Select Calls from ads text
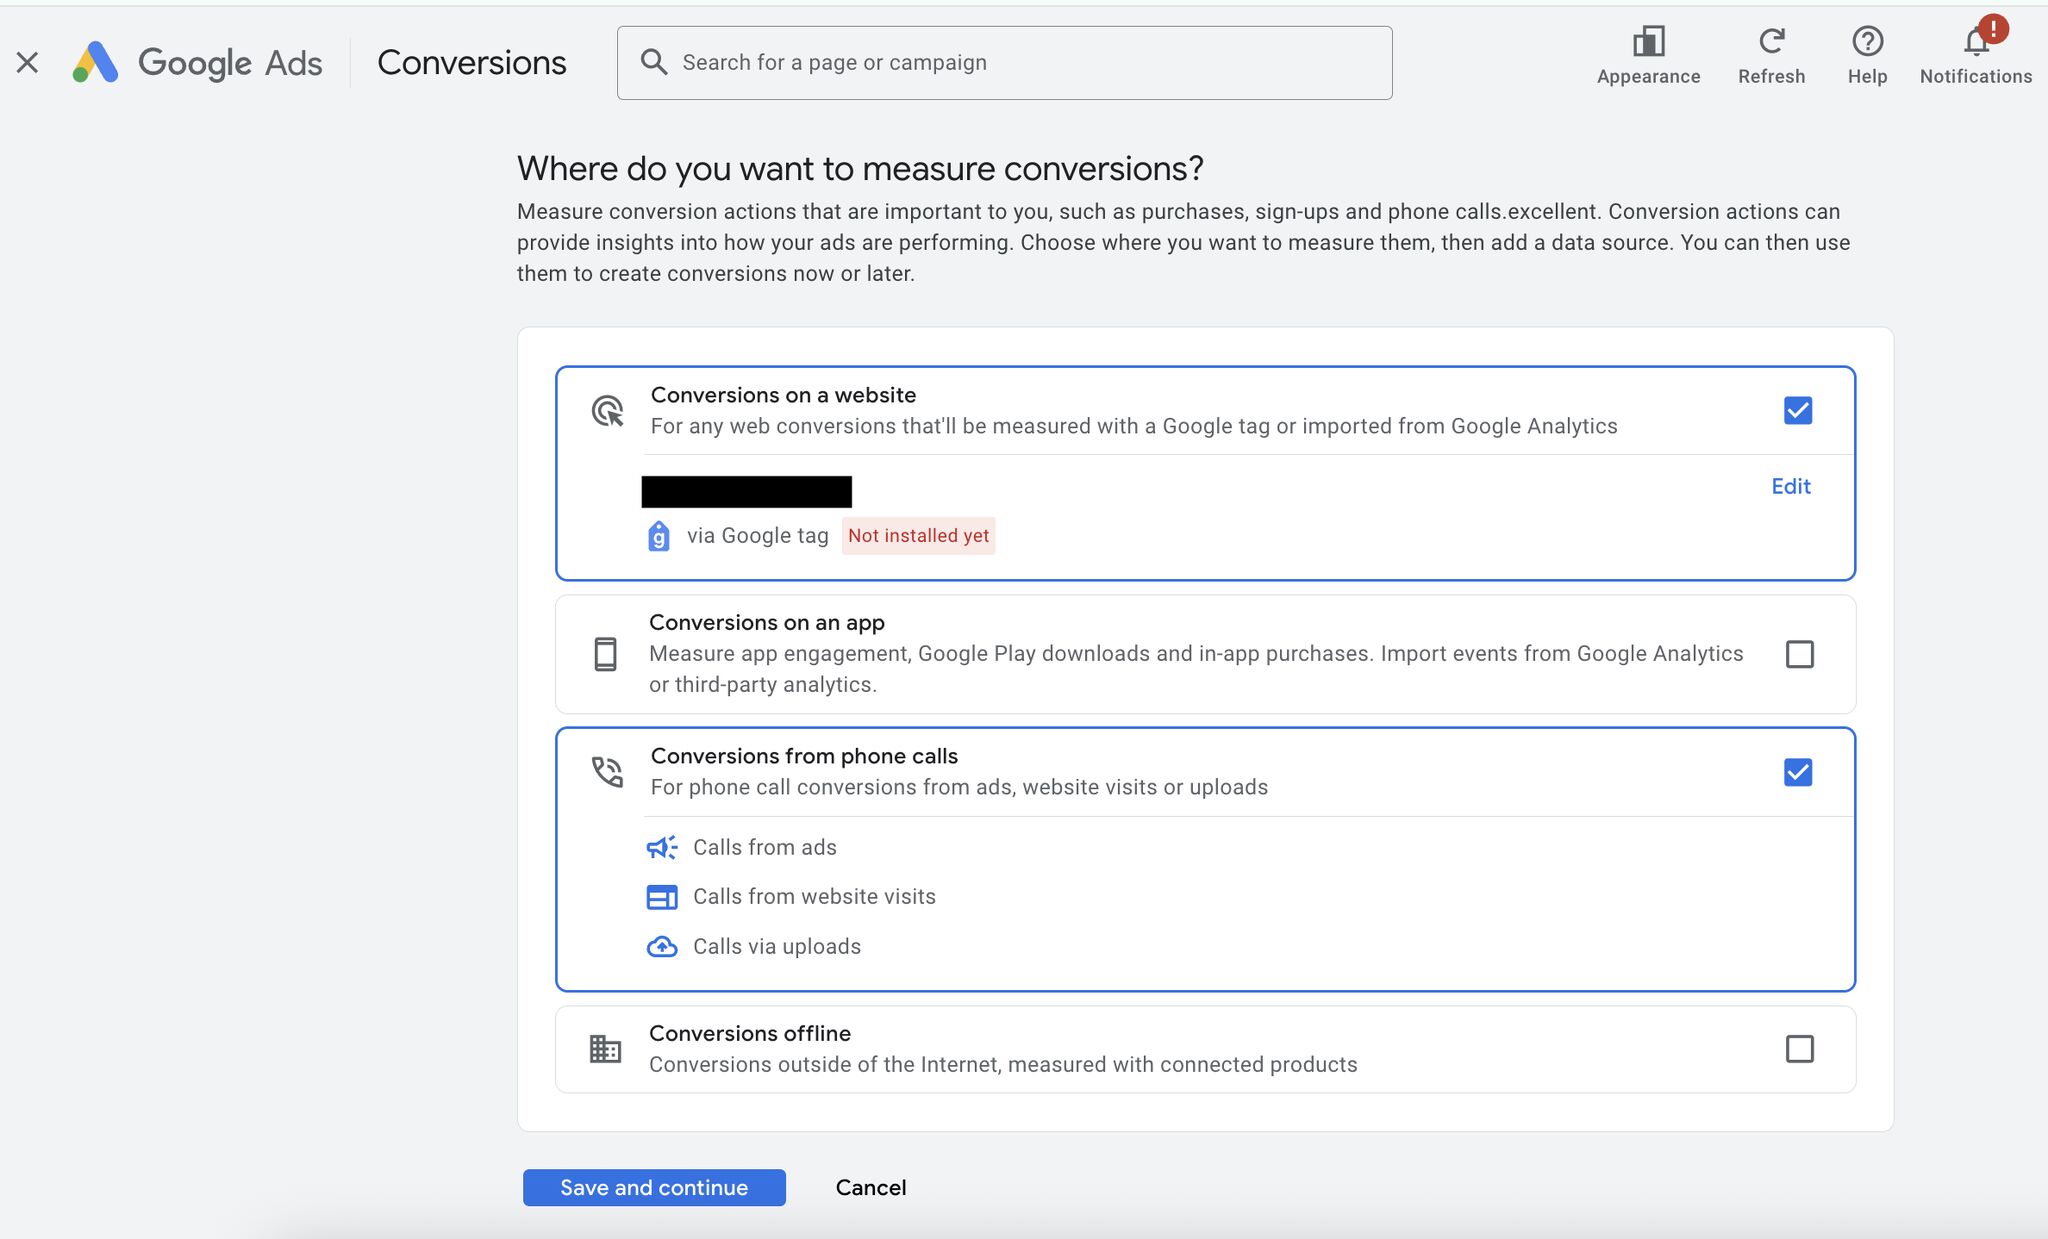The width and height of the screenshot is (2048, 1239). 765,847
